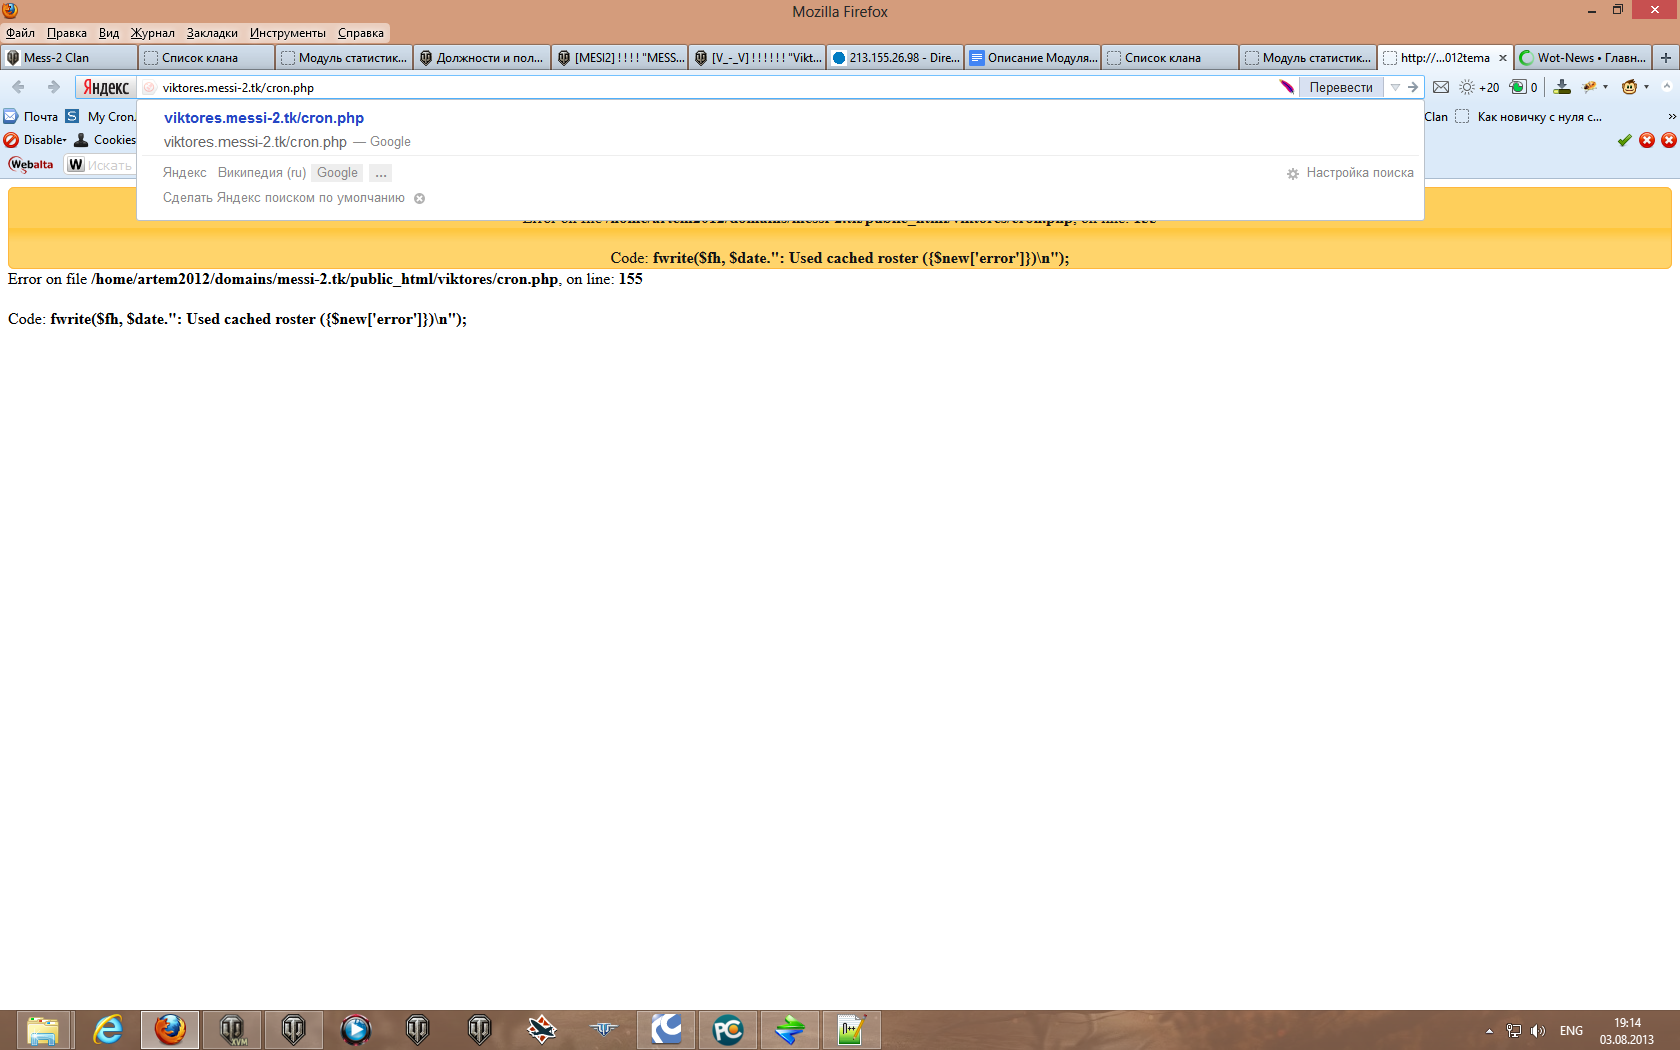The height and width of the screenshot is (1050, 1680).
Task: Click the green checkmark icon
Action: (1624, 140)
